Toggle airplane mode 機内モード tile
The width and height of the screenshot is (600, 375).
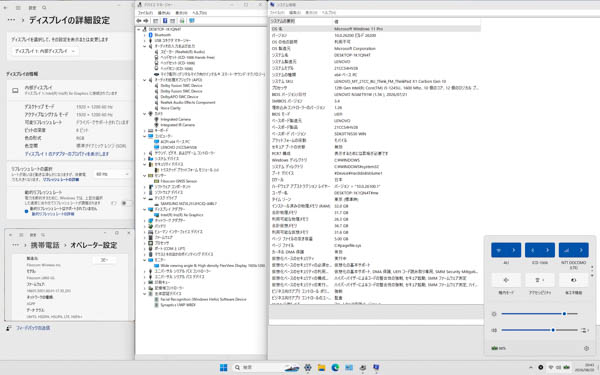(x=506, y=280)
